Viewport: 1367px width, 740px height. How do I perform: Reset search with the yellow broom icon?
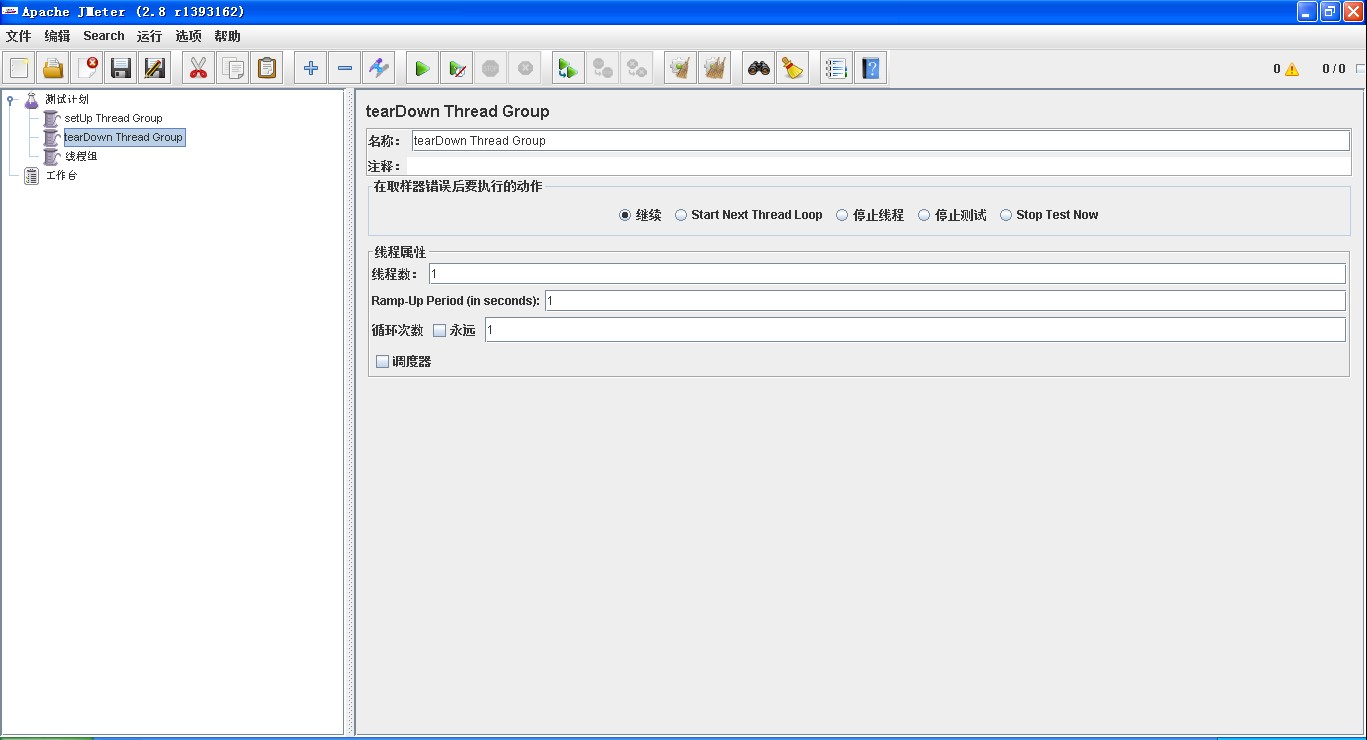coord(793,68)
